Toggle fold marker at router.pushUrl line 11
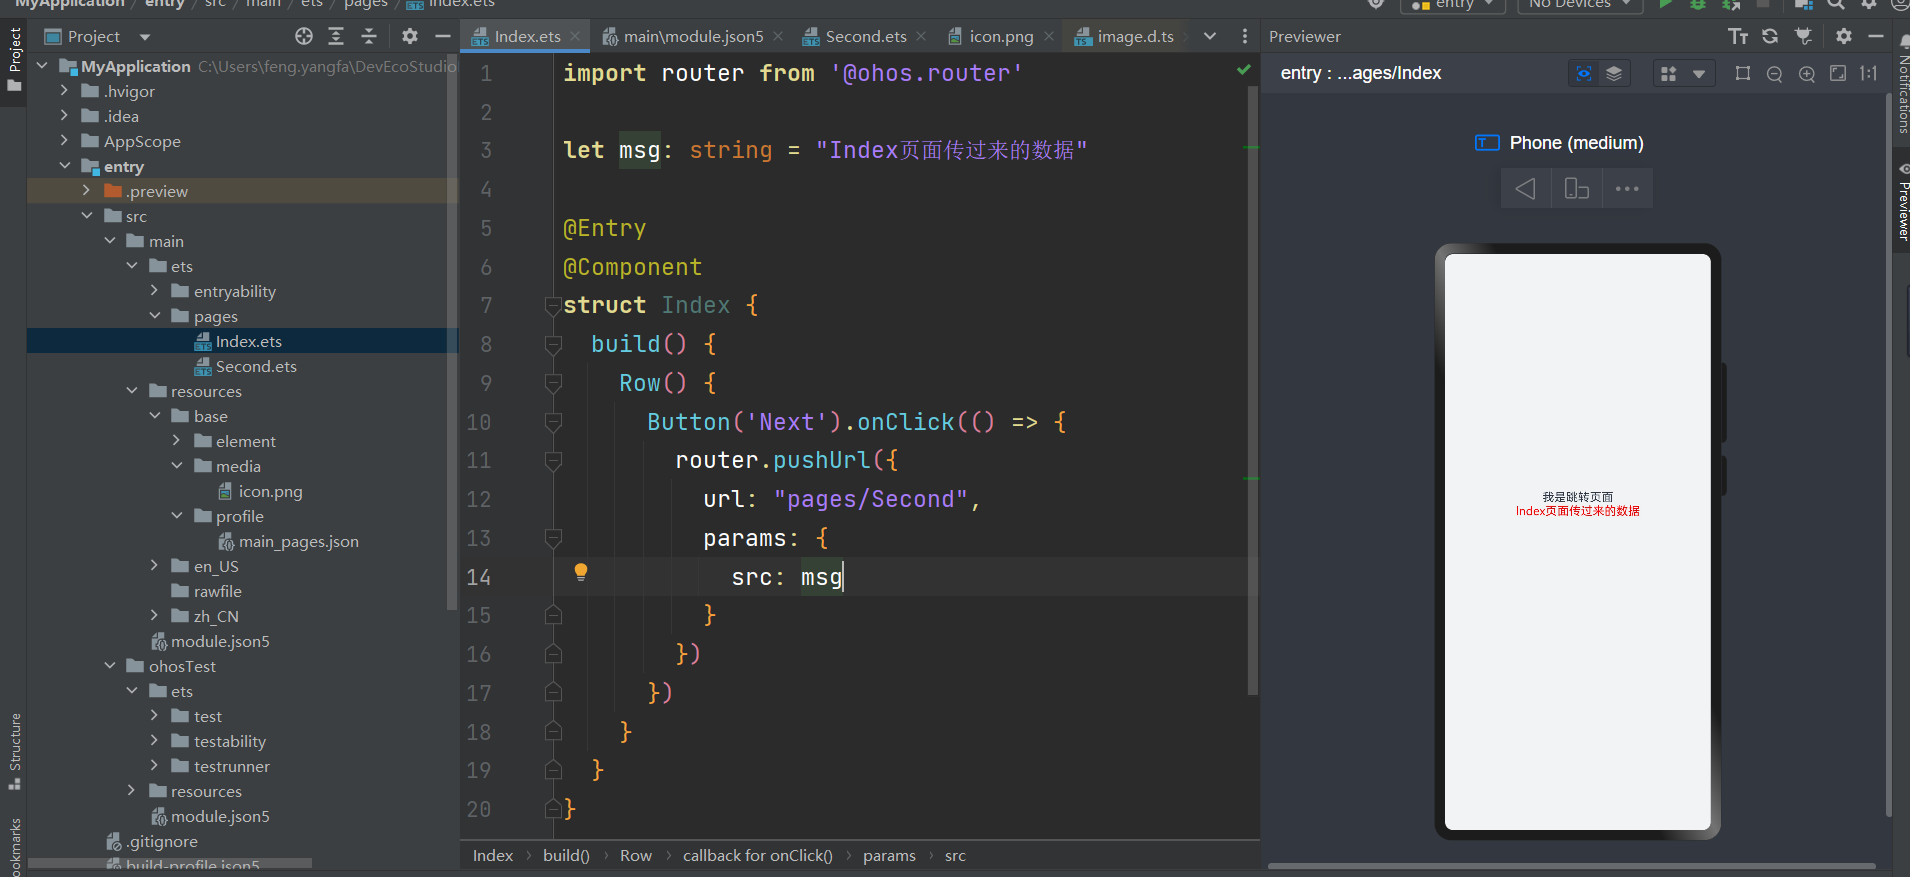 coord(553,460)
